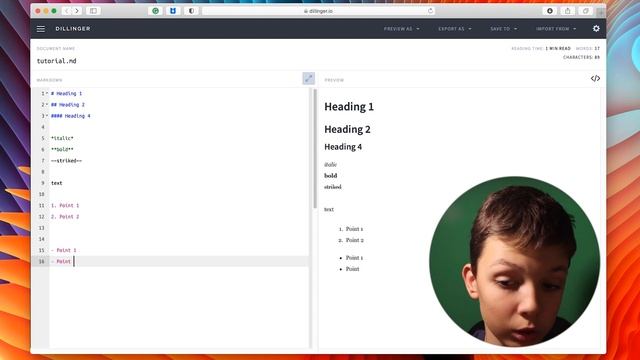Screen dimensions: 640x360
Task: Click numbered 'Point 2' item in preview
Action: [354, 240]
